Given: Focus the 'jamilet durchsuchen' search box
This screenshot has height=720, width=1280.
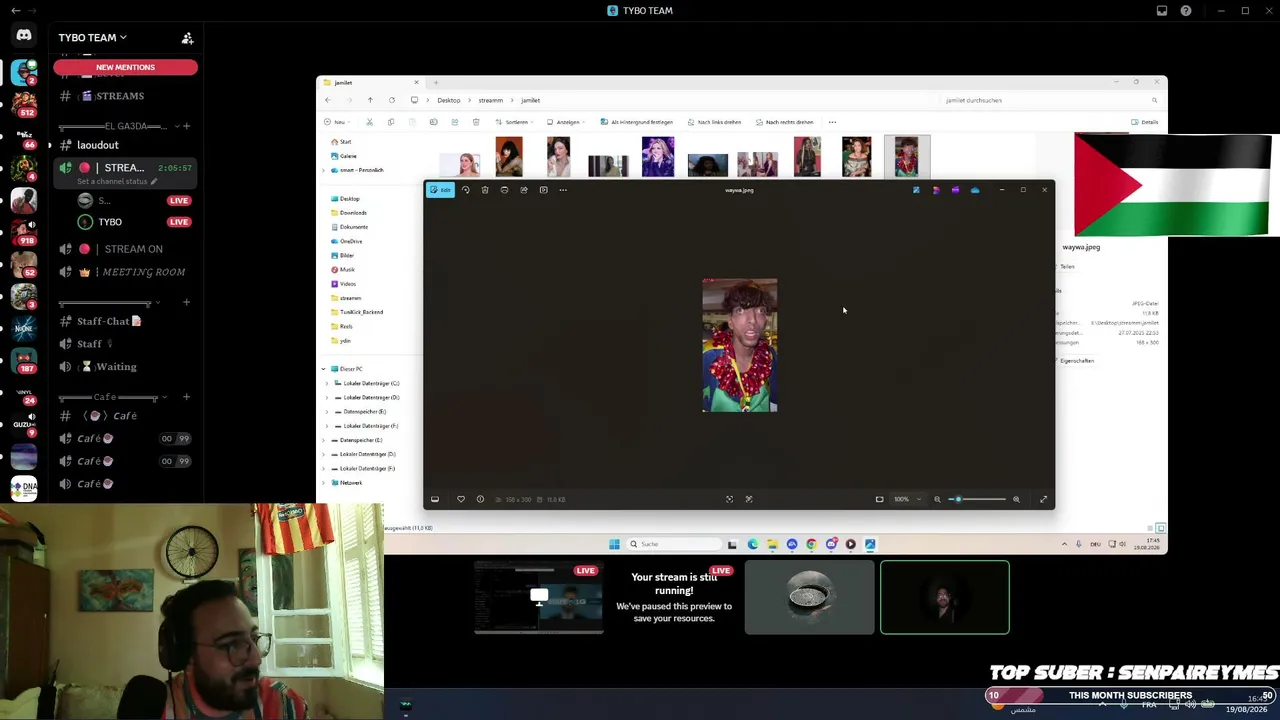Looking at the screenshot, I should click(x=1052, y=100).
